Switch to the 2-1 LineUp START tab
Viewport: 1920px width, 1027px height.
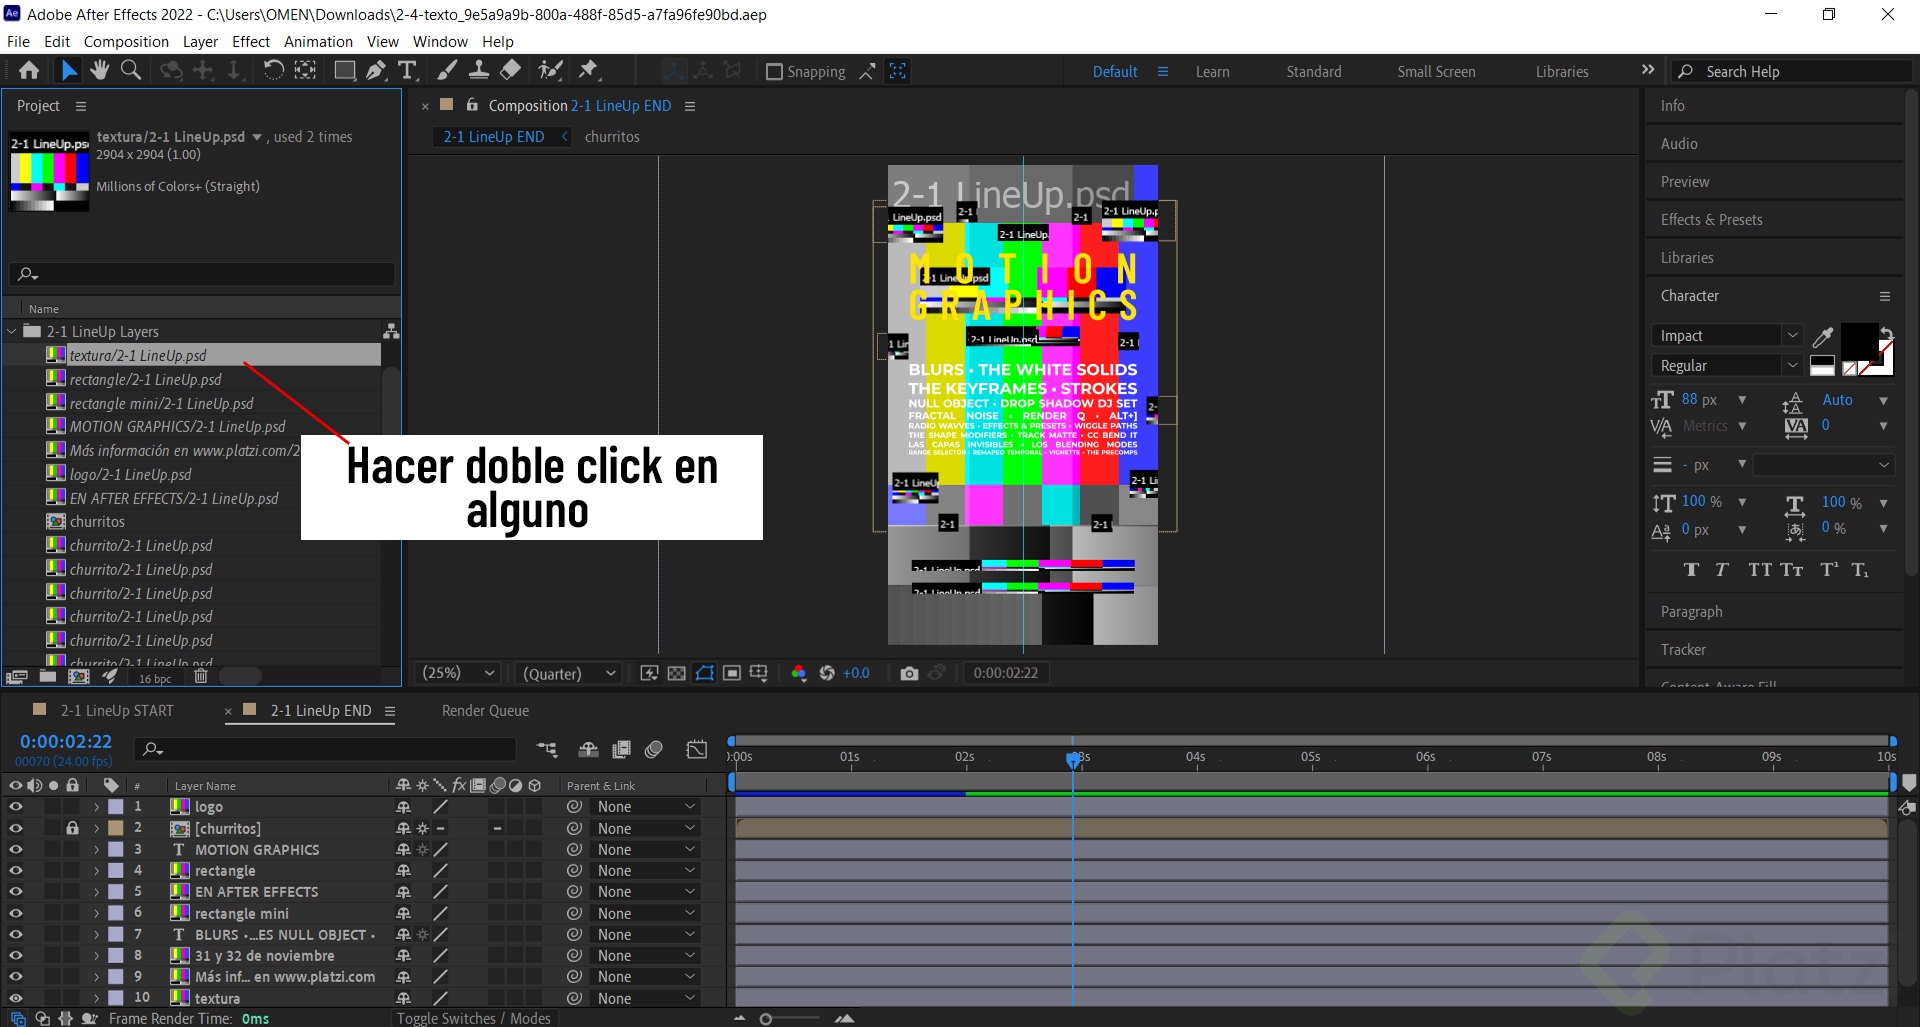pos(115,710)
